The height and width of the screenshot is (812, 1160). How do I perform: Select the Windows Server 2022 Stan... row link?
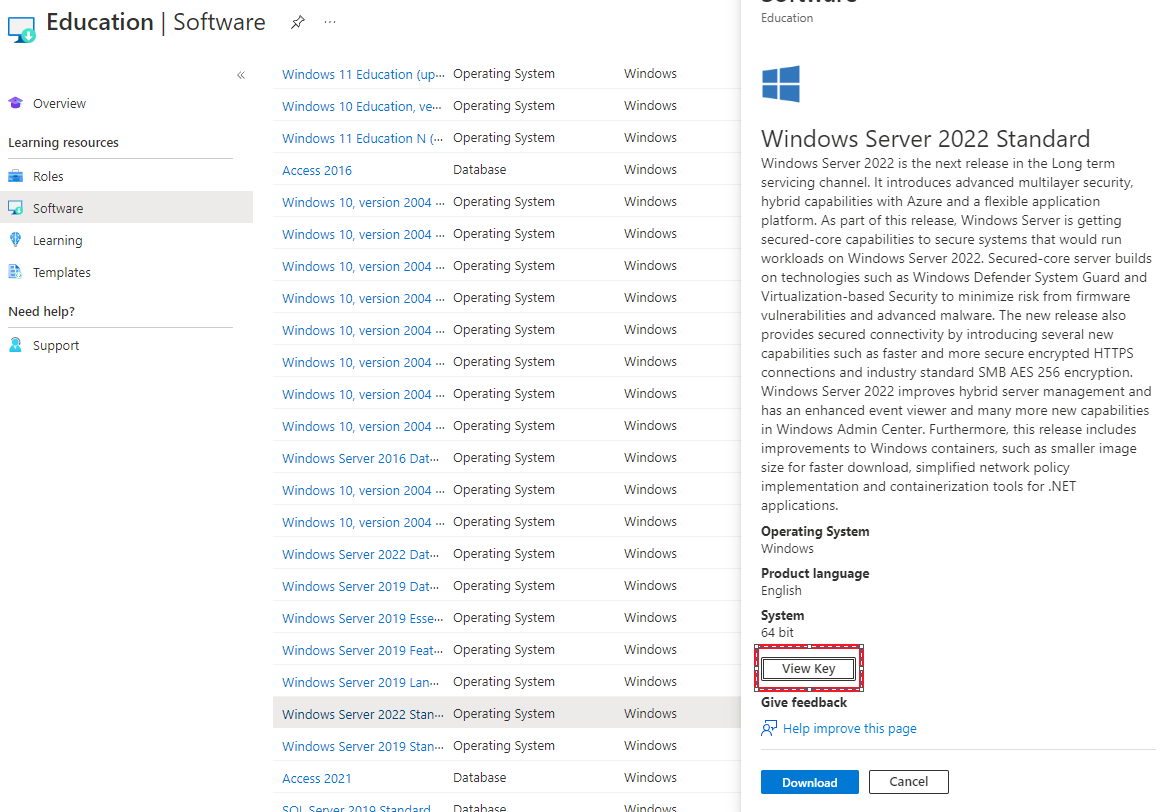coord(362,714)
